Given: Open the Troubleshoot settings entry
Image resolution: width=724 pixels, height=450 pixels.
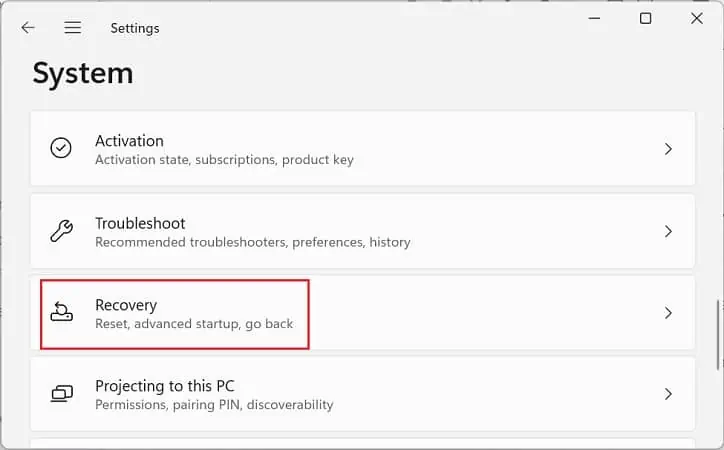Looking at the screenshot, I should 362,231.
